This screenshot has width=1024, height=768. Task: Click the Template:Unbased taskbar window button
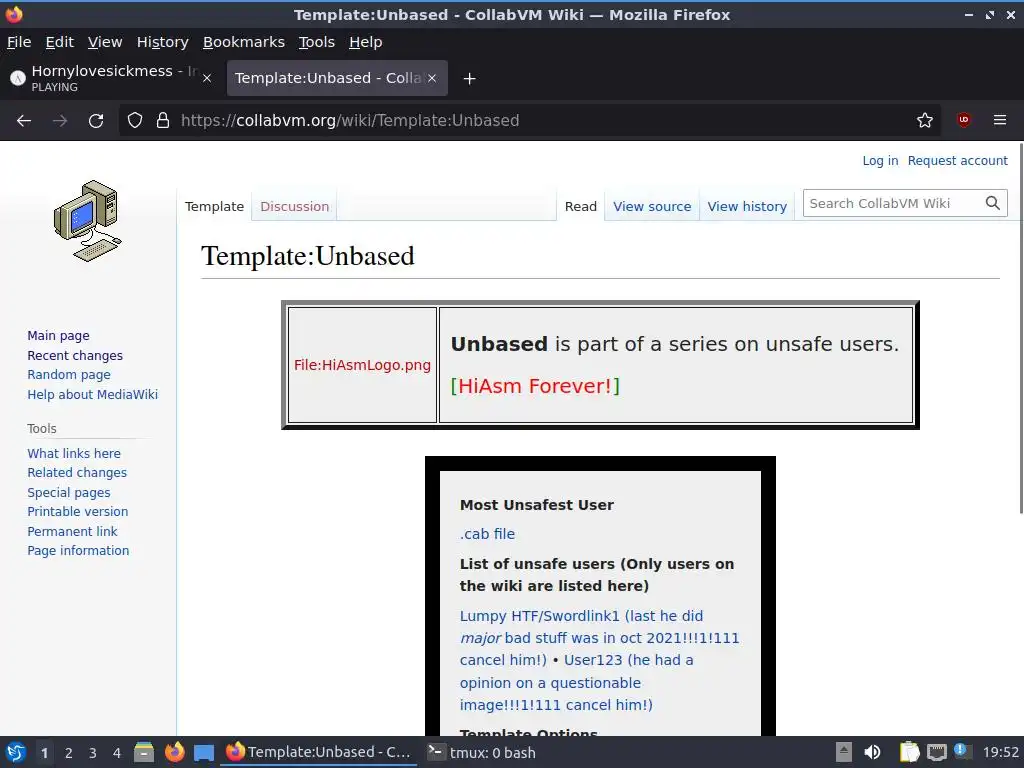click(x=319, y=752)
